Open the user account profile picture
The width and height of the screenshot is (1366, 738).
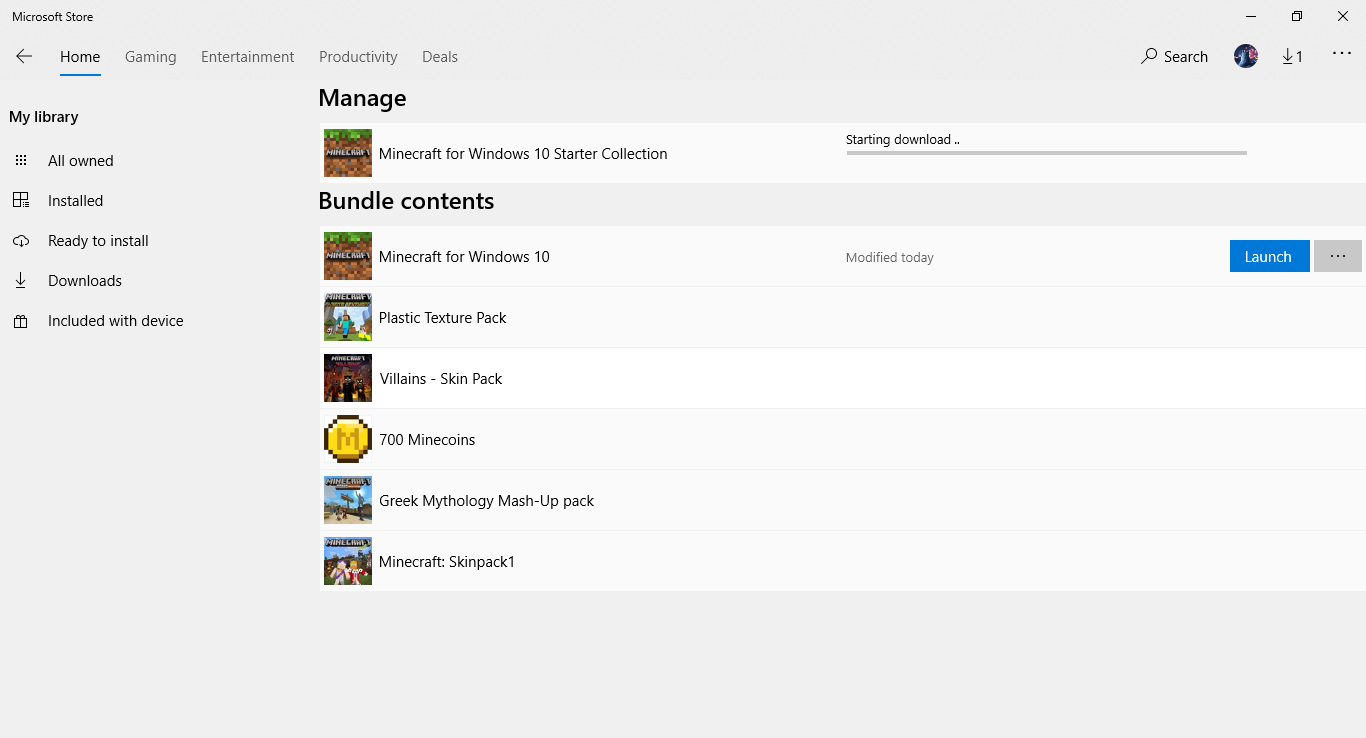click(x=1246, y=56)
